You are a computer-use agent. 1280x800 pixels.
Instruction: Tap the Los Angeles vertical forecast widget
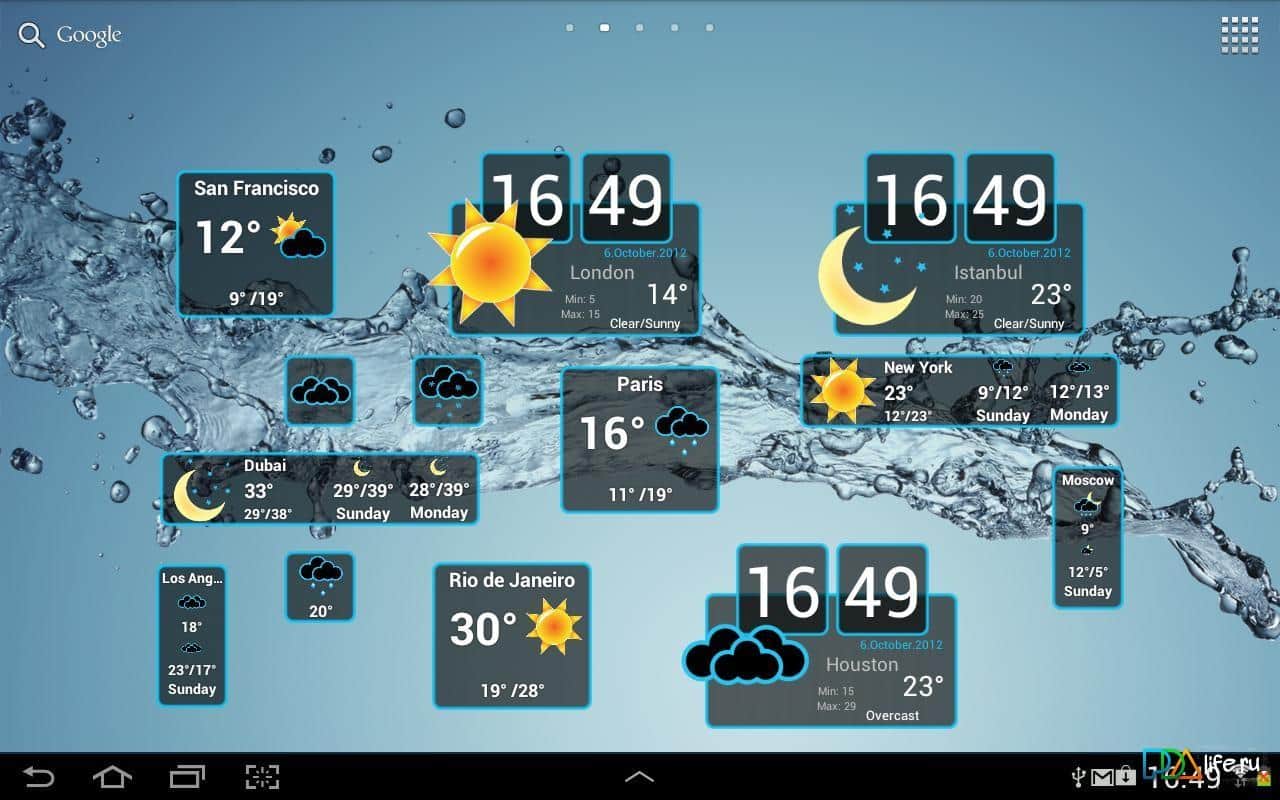[x=192, y=635]
